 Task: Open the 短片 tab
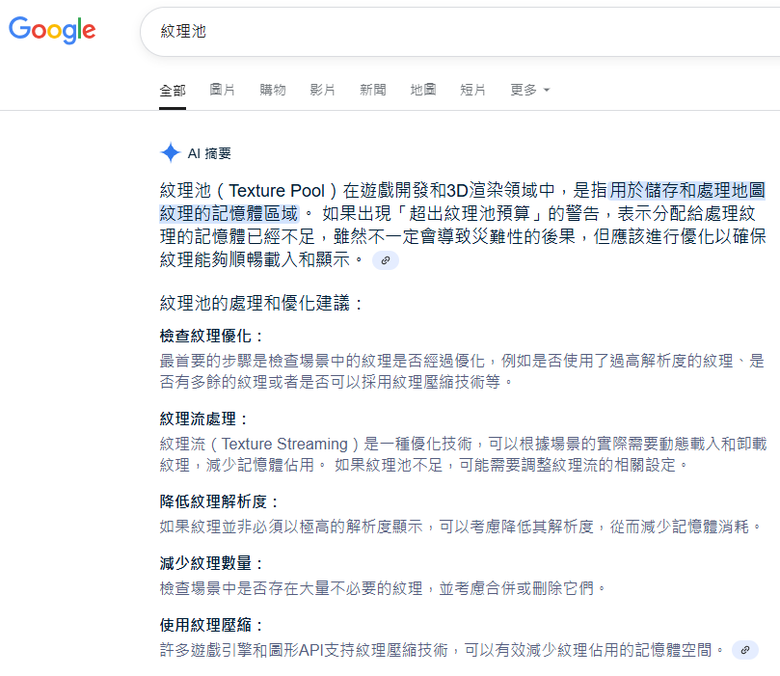(473, 90)
